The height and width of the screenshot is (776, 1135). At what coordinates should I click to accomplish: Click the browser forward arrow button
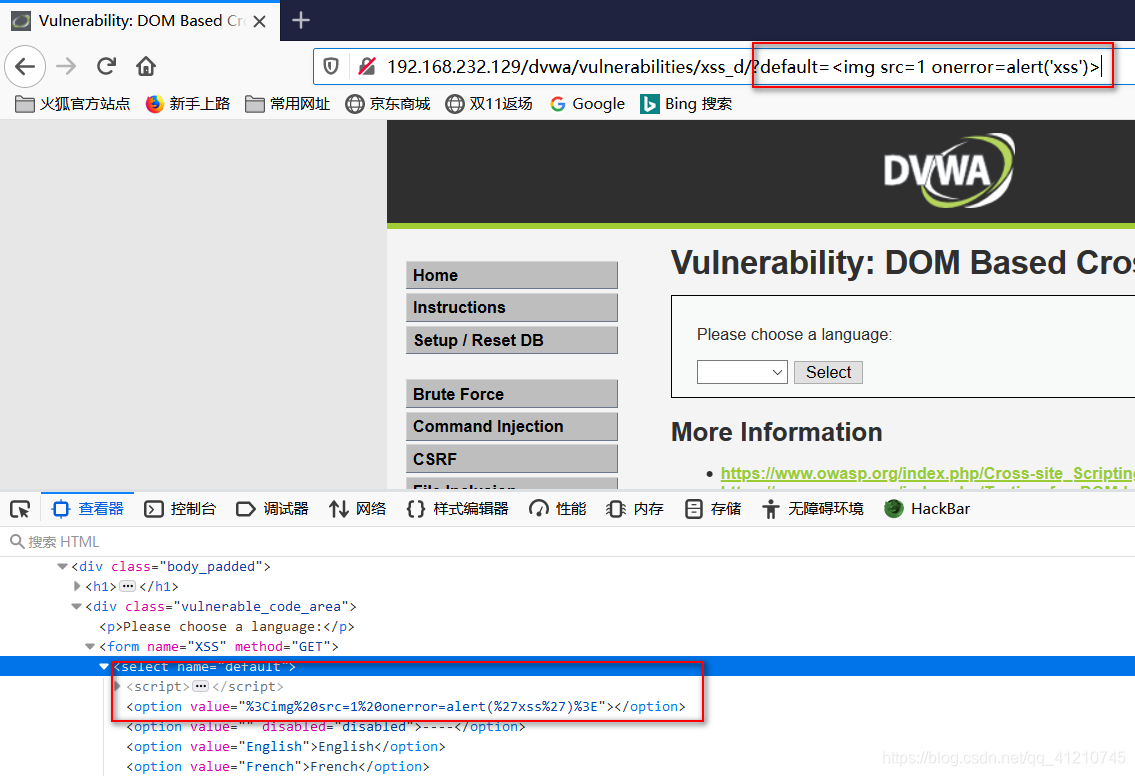click(66, 67)
